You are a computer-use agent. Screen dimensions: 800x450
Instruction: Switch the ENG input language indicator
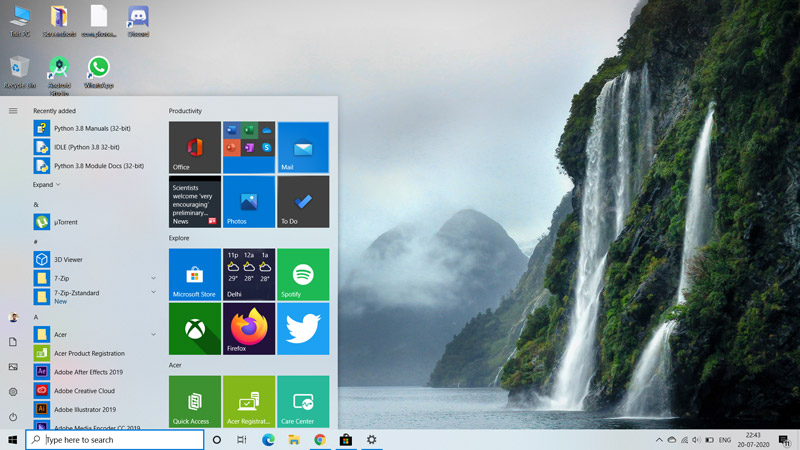pyautogui.click(x=725, y=440)
